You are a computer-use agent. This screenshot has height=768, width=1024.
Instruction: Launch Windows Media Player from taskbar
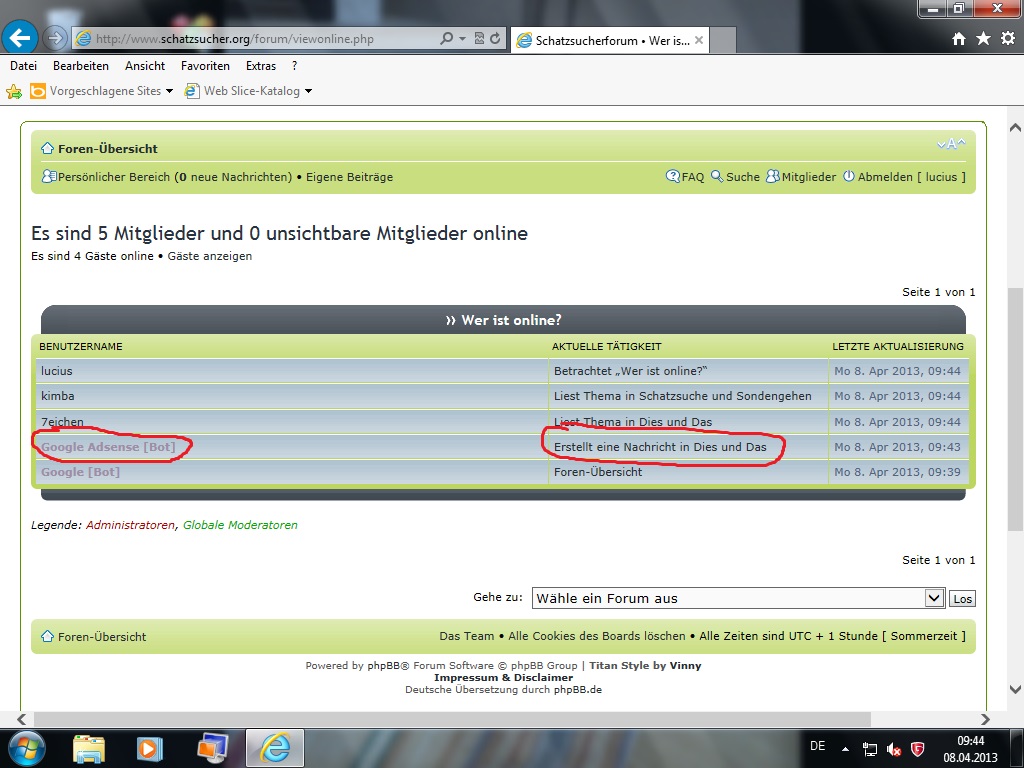click(150, 748)
